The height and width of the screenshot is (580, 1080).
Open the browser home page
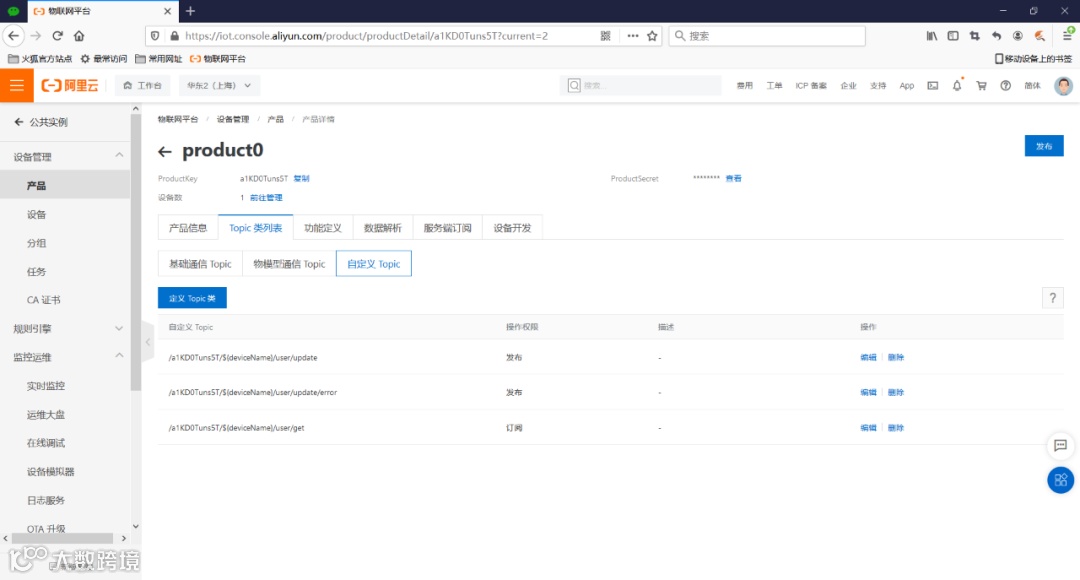click(79, 36)
